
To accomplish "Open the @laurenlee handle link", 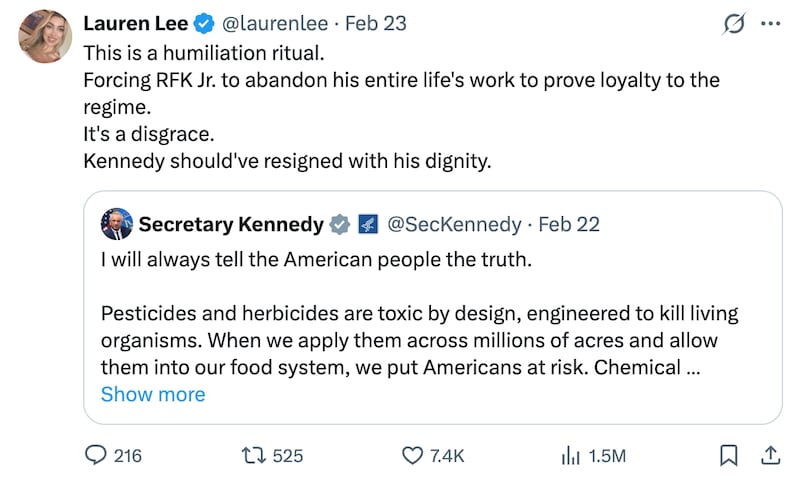I will point(265,23).
